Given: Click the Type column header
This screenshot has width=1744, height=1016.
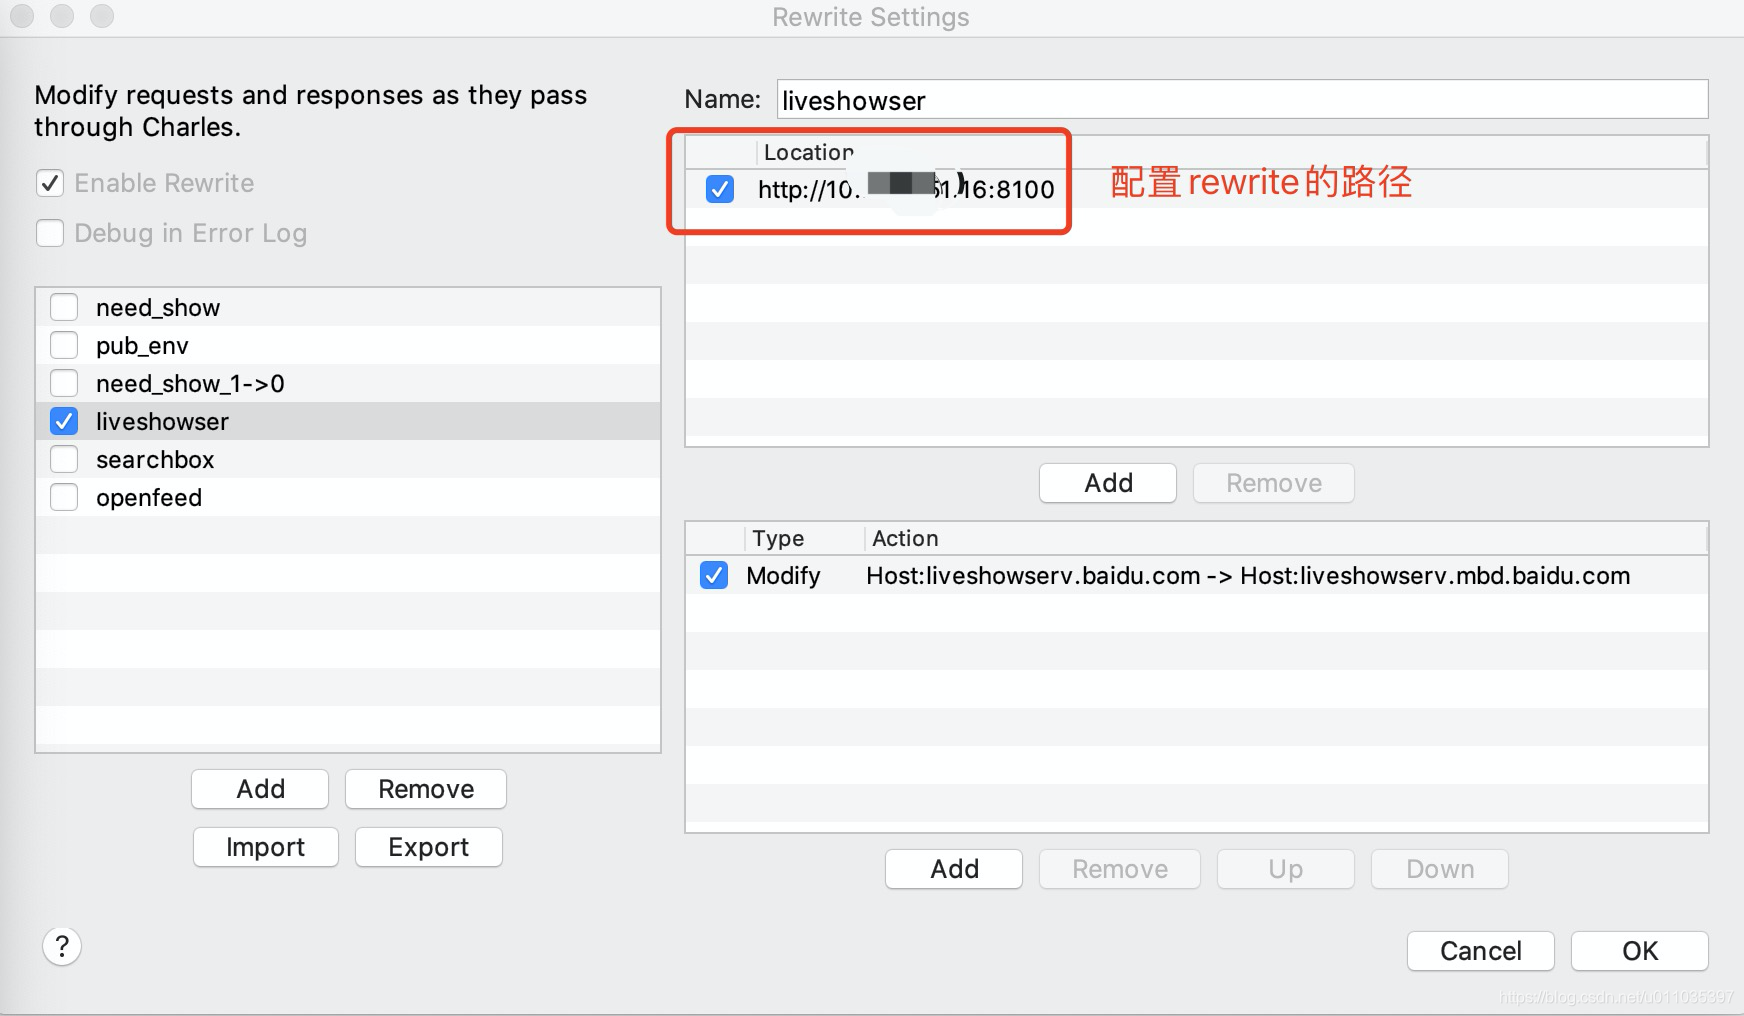Looking at the screenshot, I should point(804,538).
